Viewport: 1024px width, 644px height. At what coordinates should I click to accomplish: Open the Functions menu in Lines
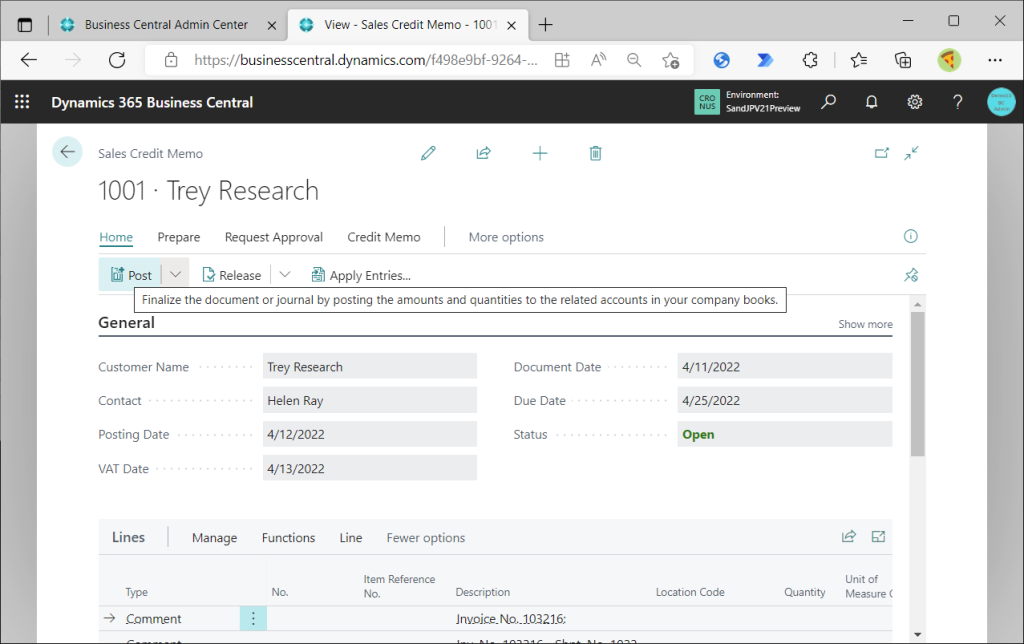coord(289,538)
